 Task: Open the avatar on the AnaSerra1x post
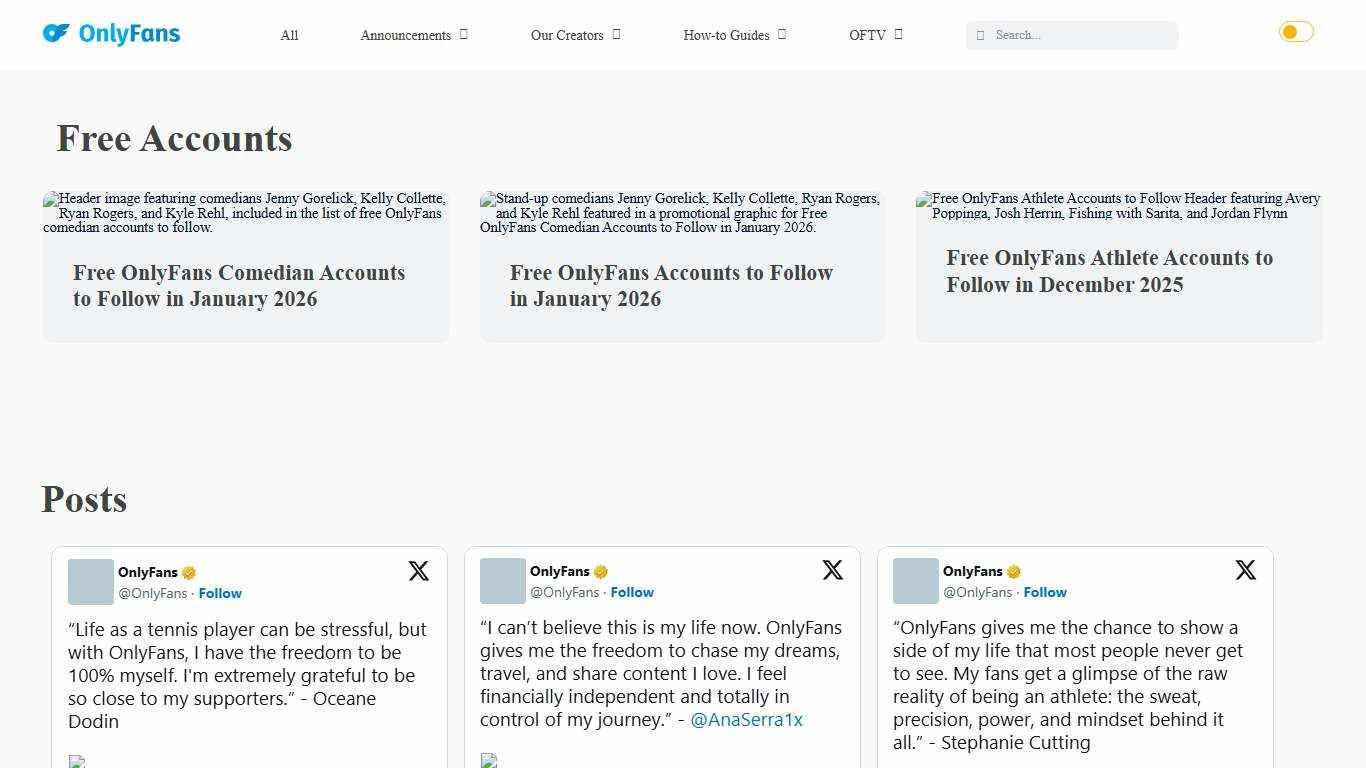503,581
